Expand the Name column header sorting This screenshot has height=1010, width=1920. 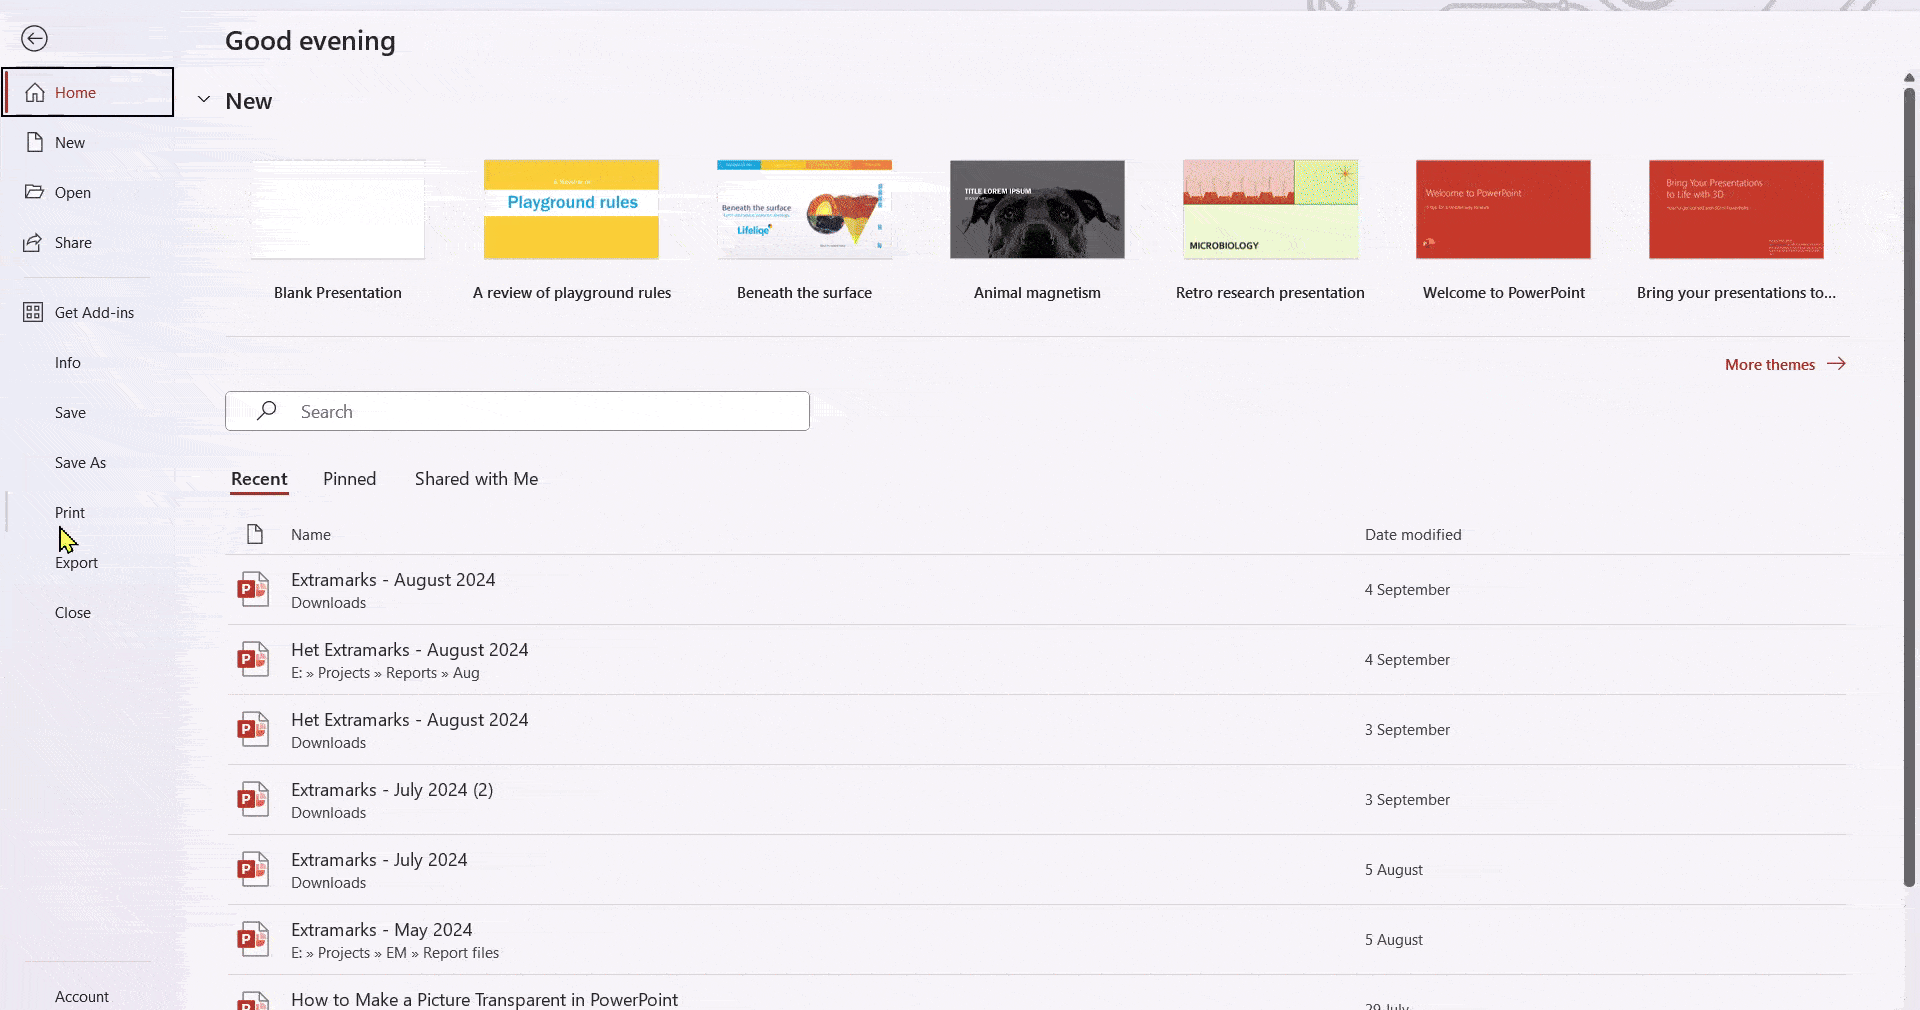(311, 534)
